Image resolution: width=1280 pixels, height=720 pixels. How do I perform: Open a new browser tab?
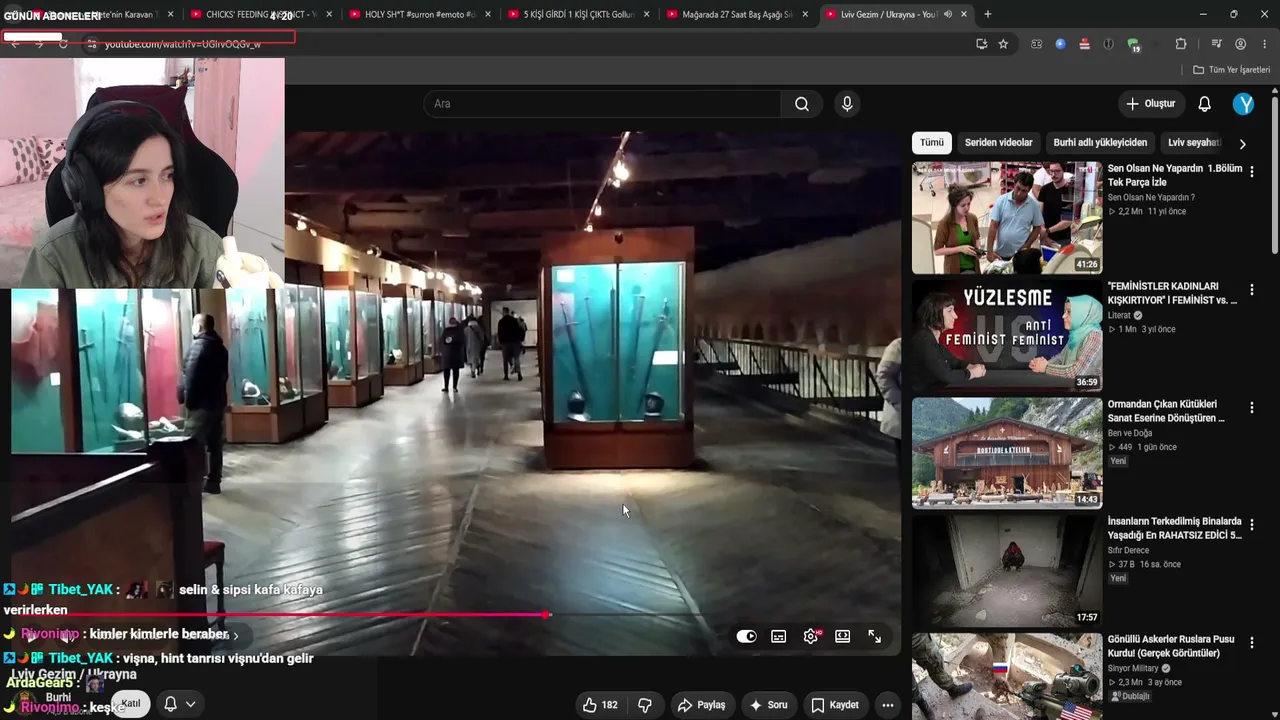coord(988,14)
